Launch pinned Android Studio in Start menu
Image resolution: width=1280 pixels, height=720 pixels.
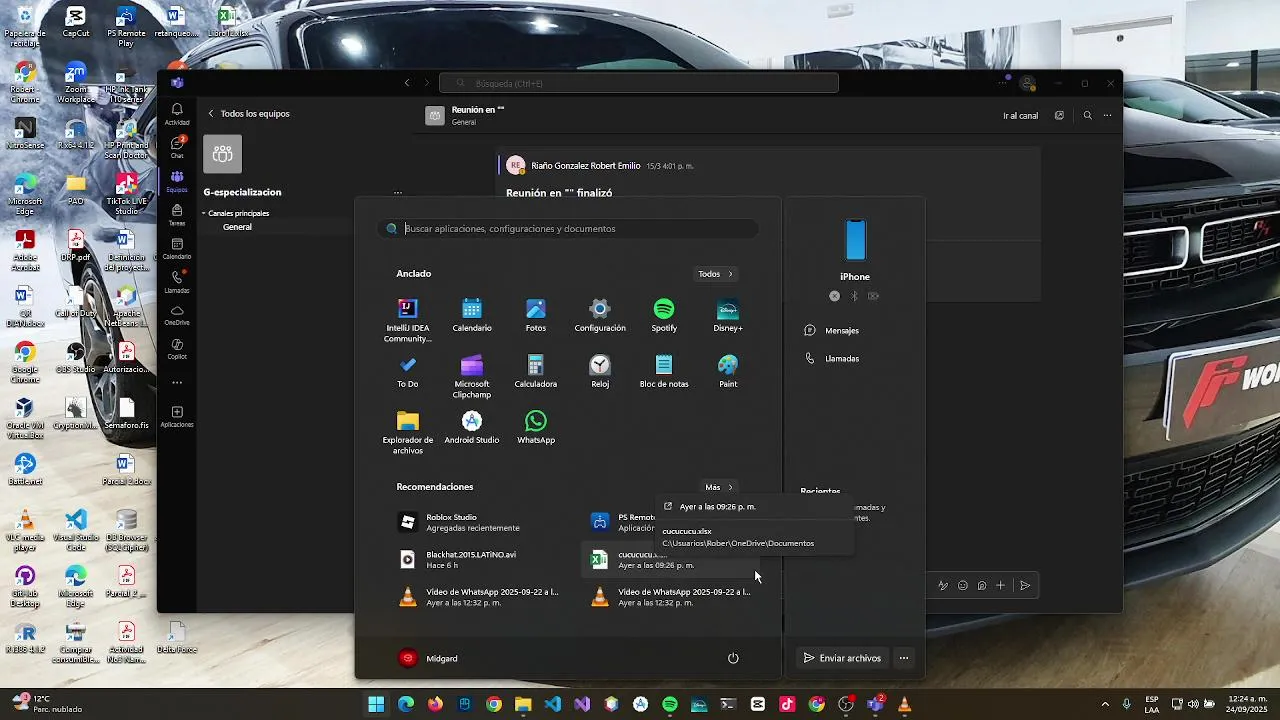pos(472,427)
